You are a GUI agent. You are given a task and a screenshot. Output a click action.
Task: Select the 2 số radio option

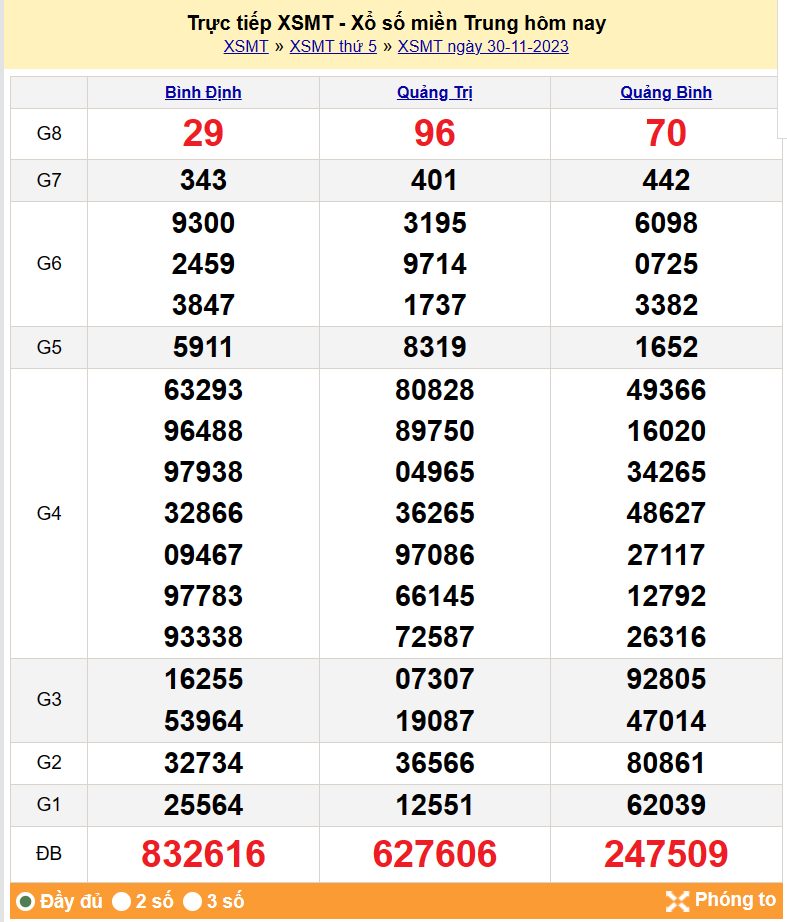(122, 902)
